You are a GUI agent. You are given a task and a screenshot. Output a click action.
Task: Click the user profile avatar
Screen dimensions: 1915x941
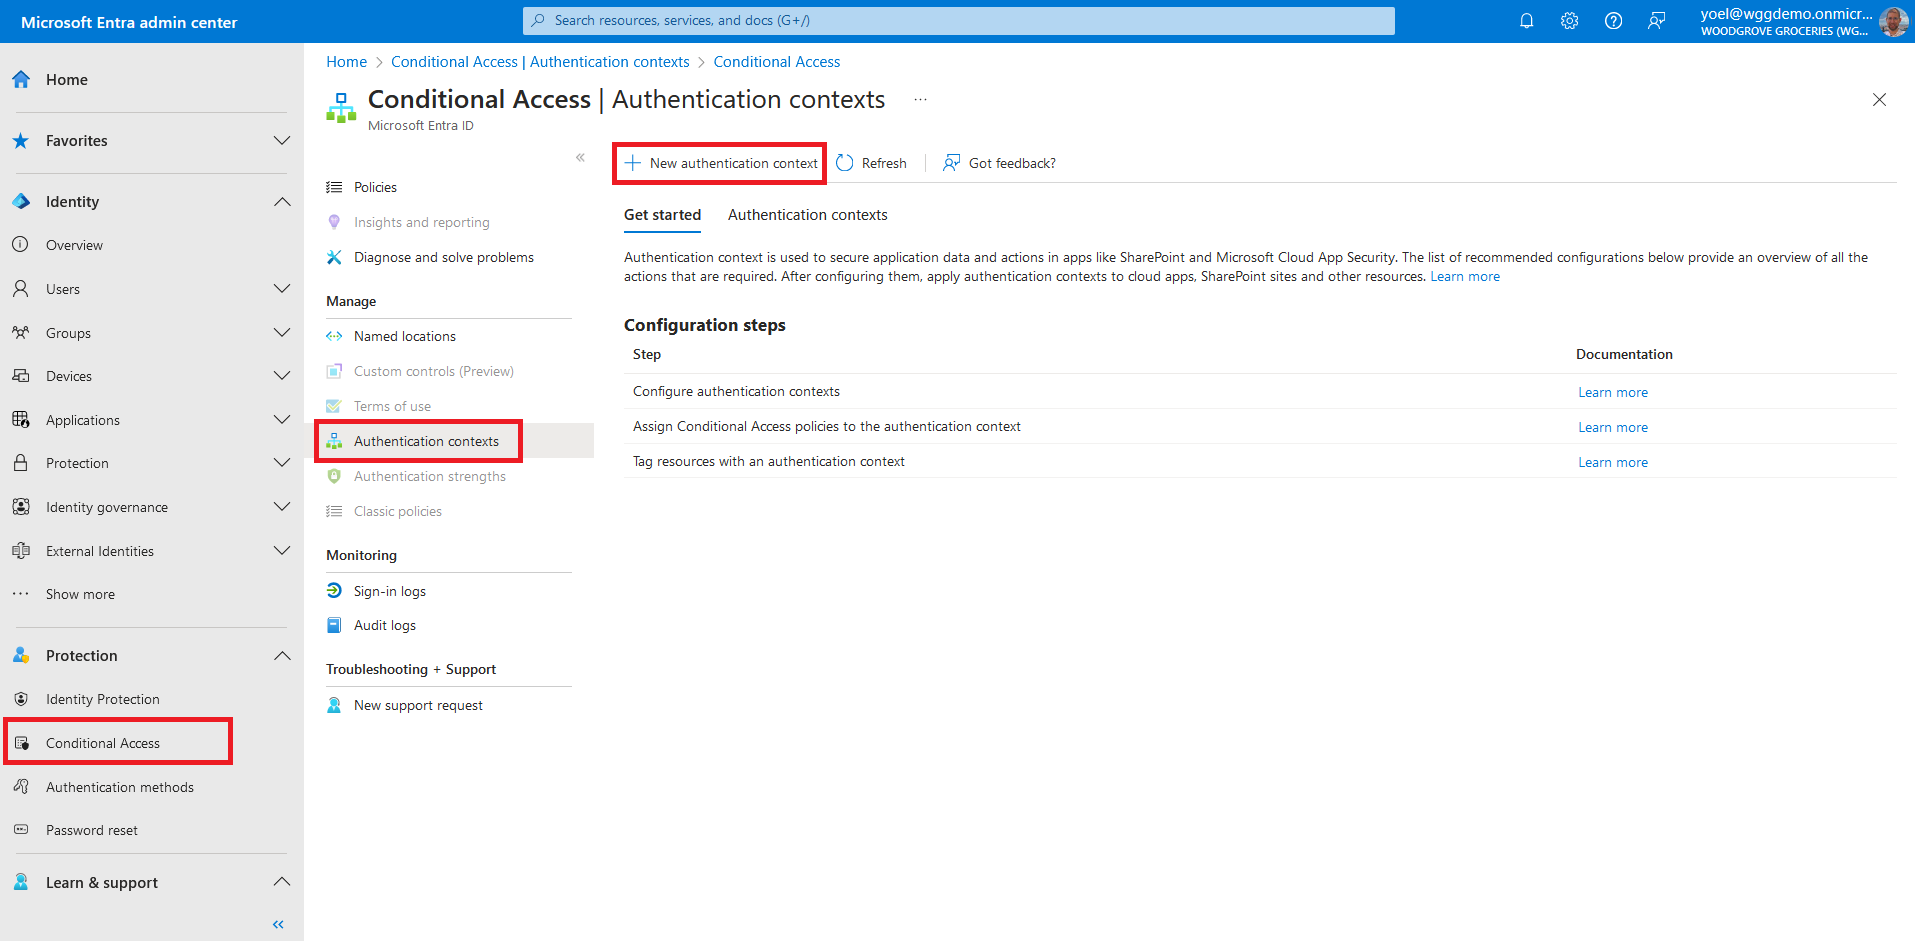click(x=1893, y=21)
